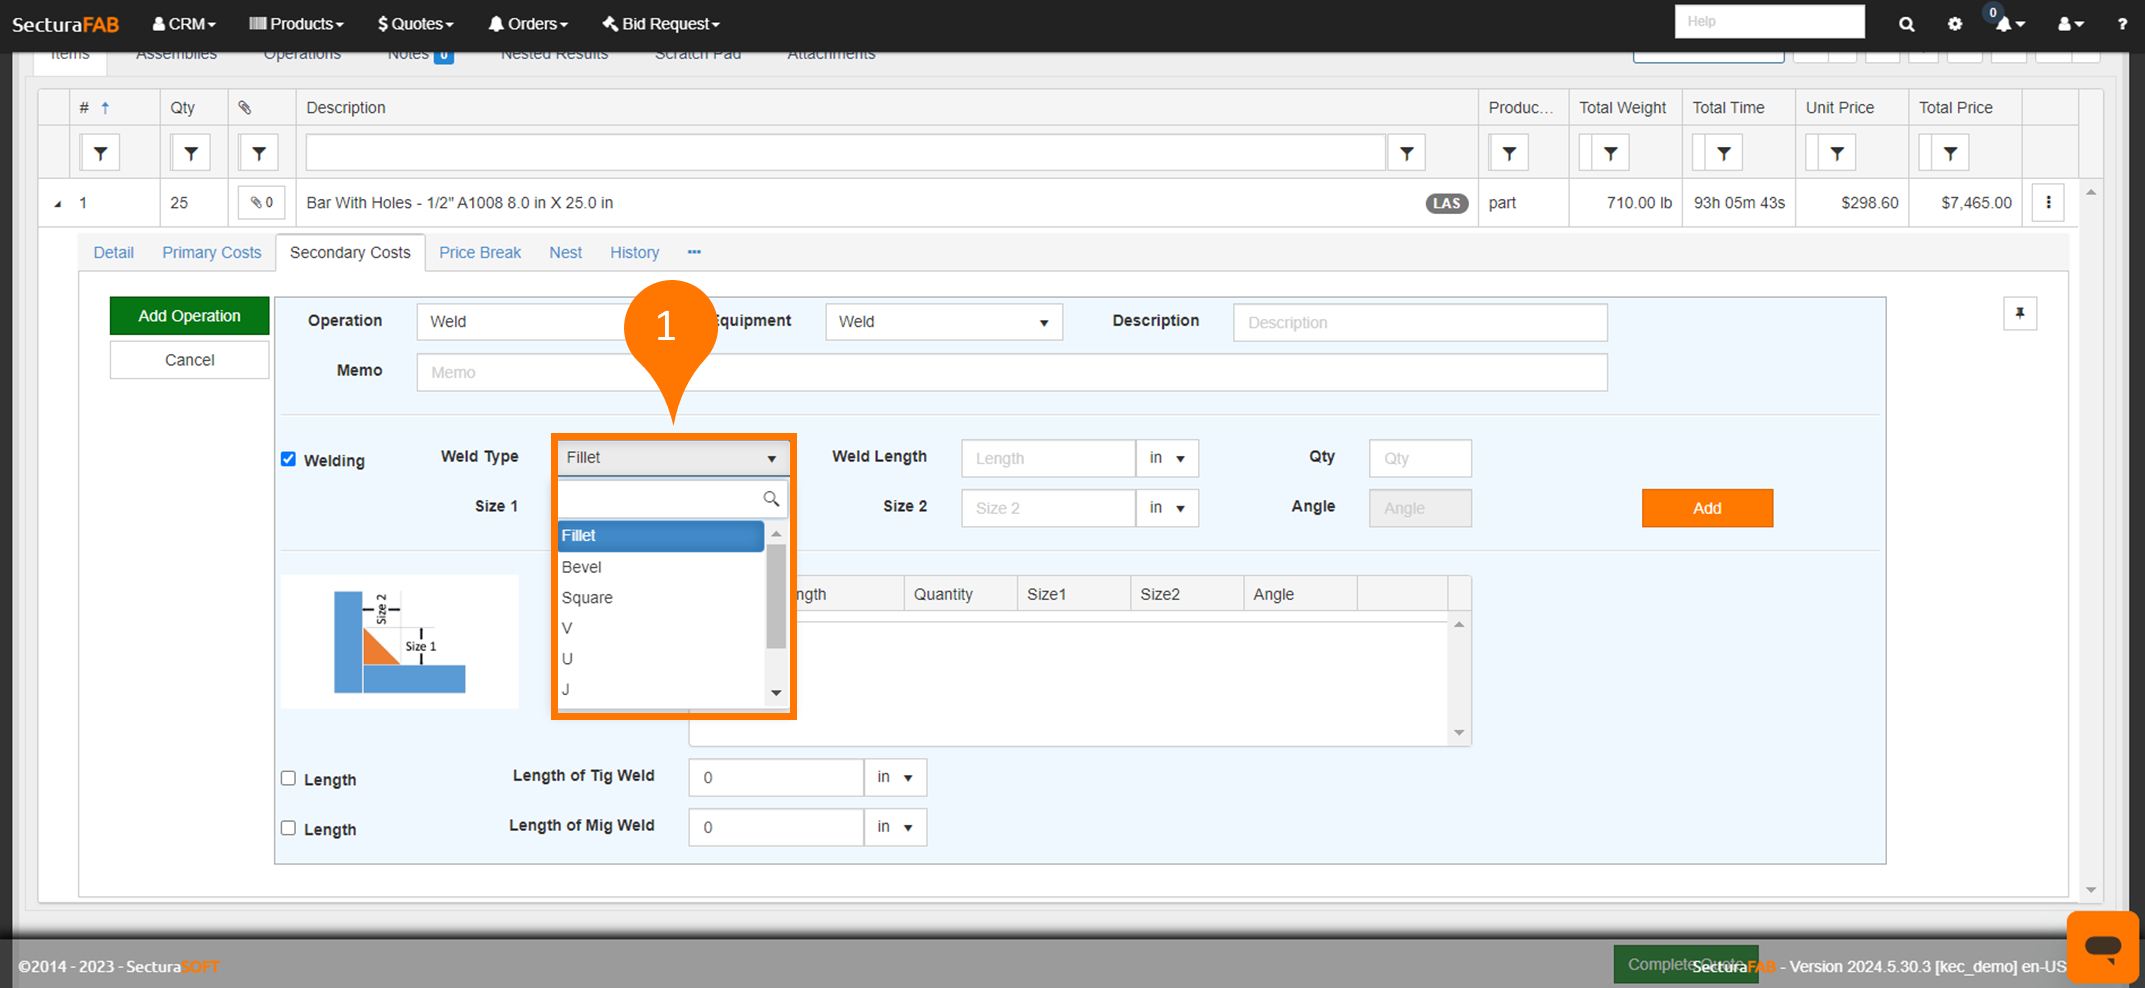Click the Weld Type list scrollbar thumb
This screenshot has width=2145, height=988.
(x=776, y=596)
